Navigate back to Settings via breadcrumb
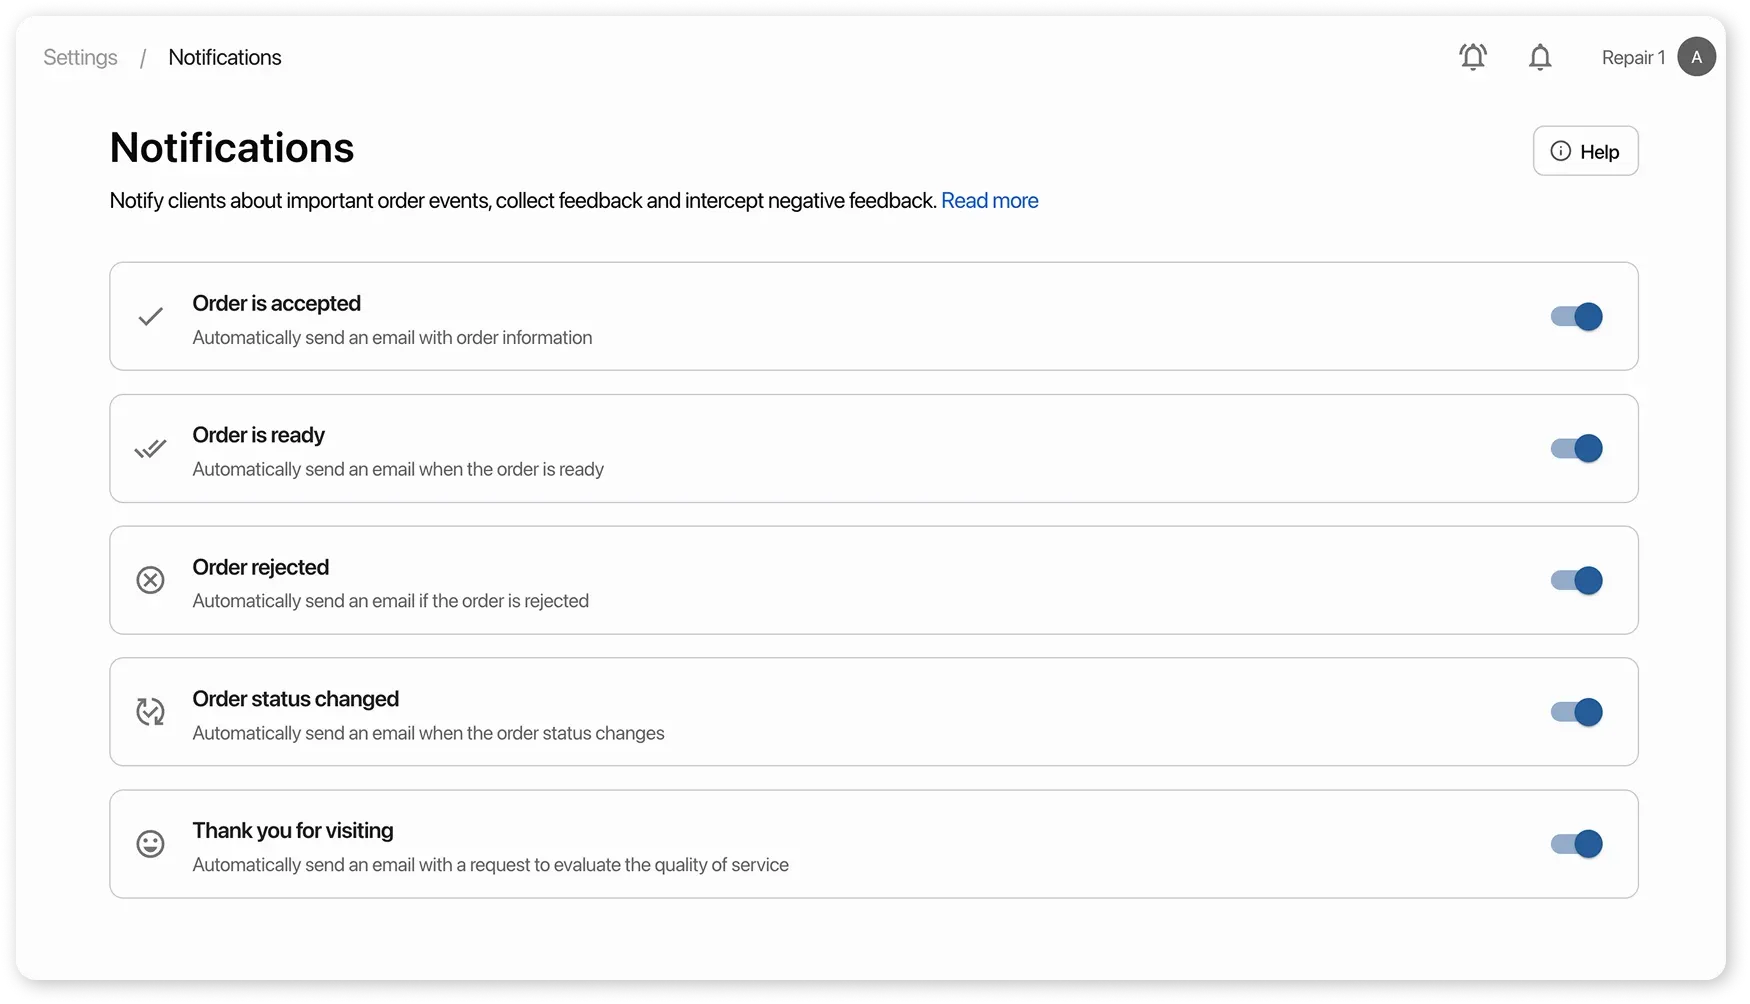The width and height of the screenshot is (1750, 1004). tap(79, 57)
